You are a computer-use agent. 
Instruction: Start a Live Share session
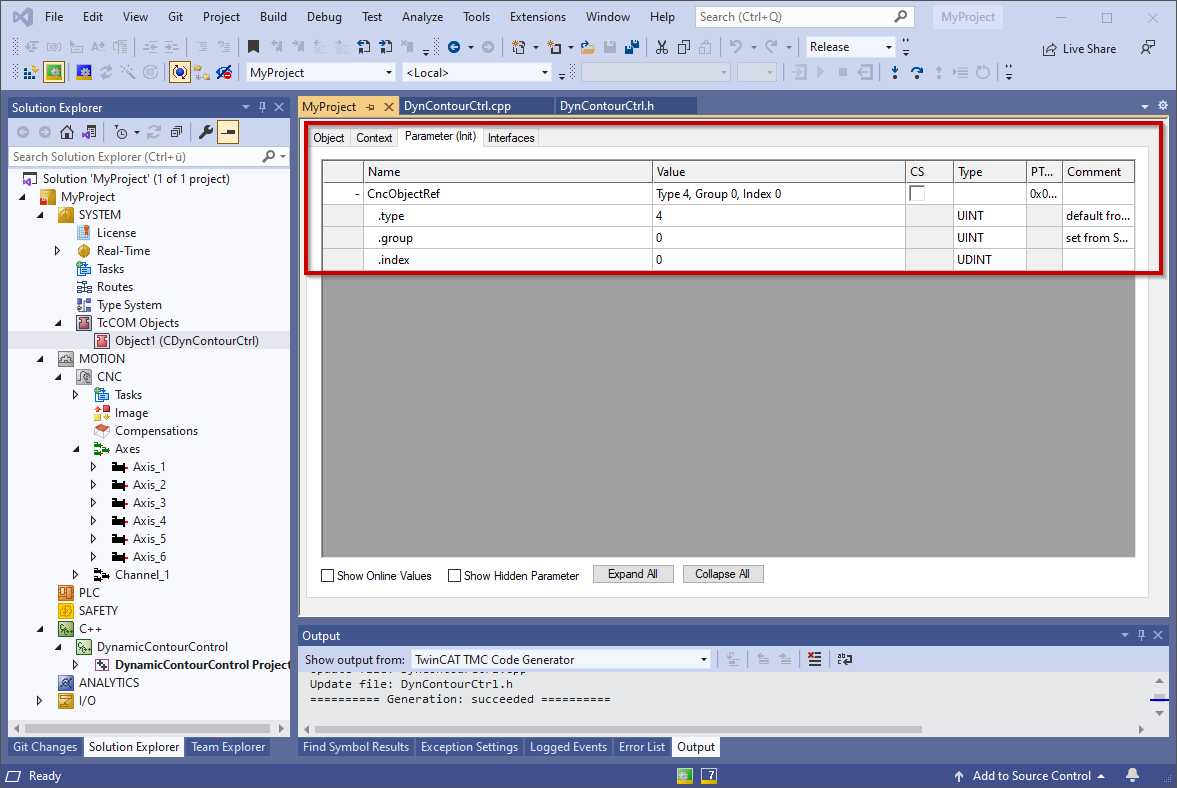pyautogui.click(x=1079, y=48)
